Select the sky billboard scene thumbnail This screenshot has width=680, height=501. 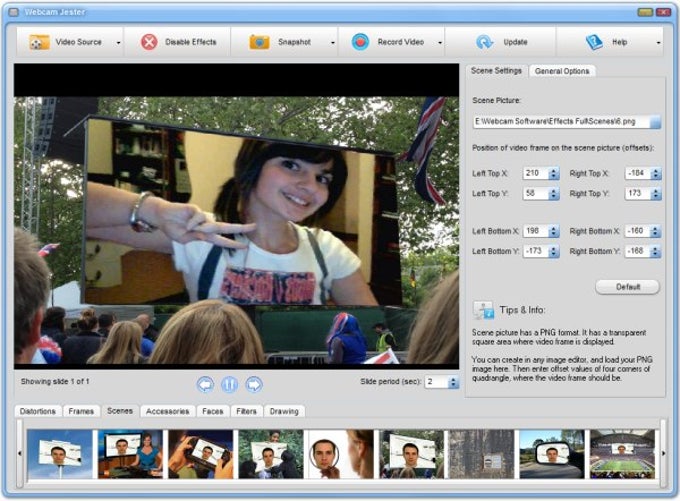point(60,454)
